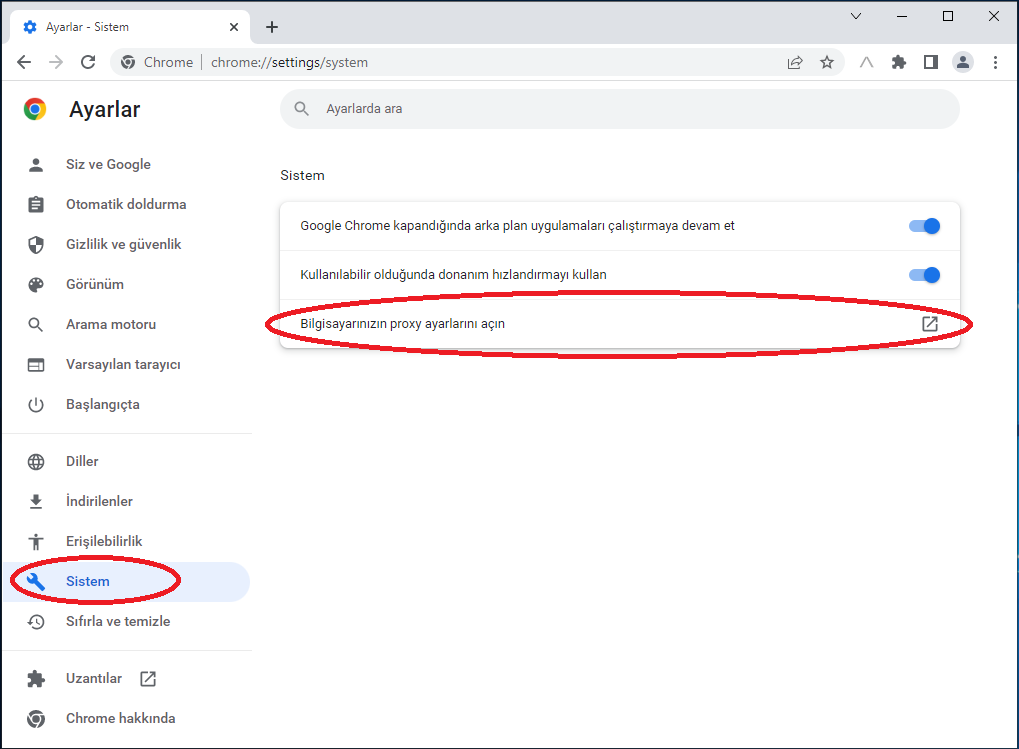The image size is (1019, 749).
Task: Open the Extensions puzzle icon in toolbar
Action: [899, 62]
